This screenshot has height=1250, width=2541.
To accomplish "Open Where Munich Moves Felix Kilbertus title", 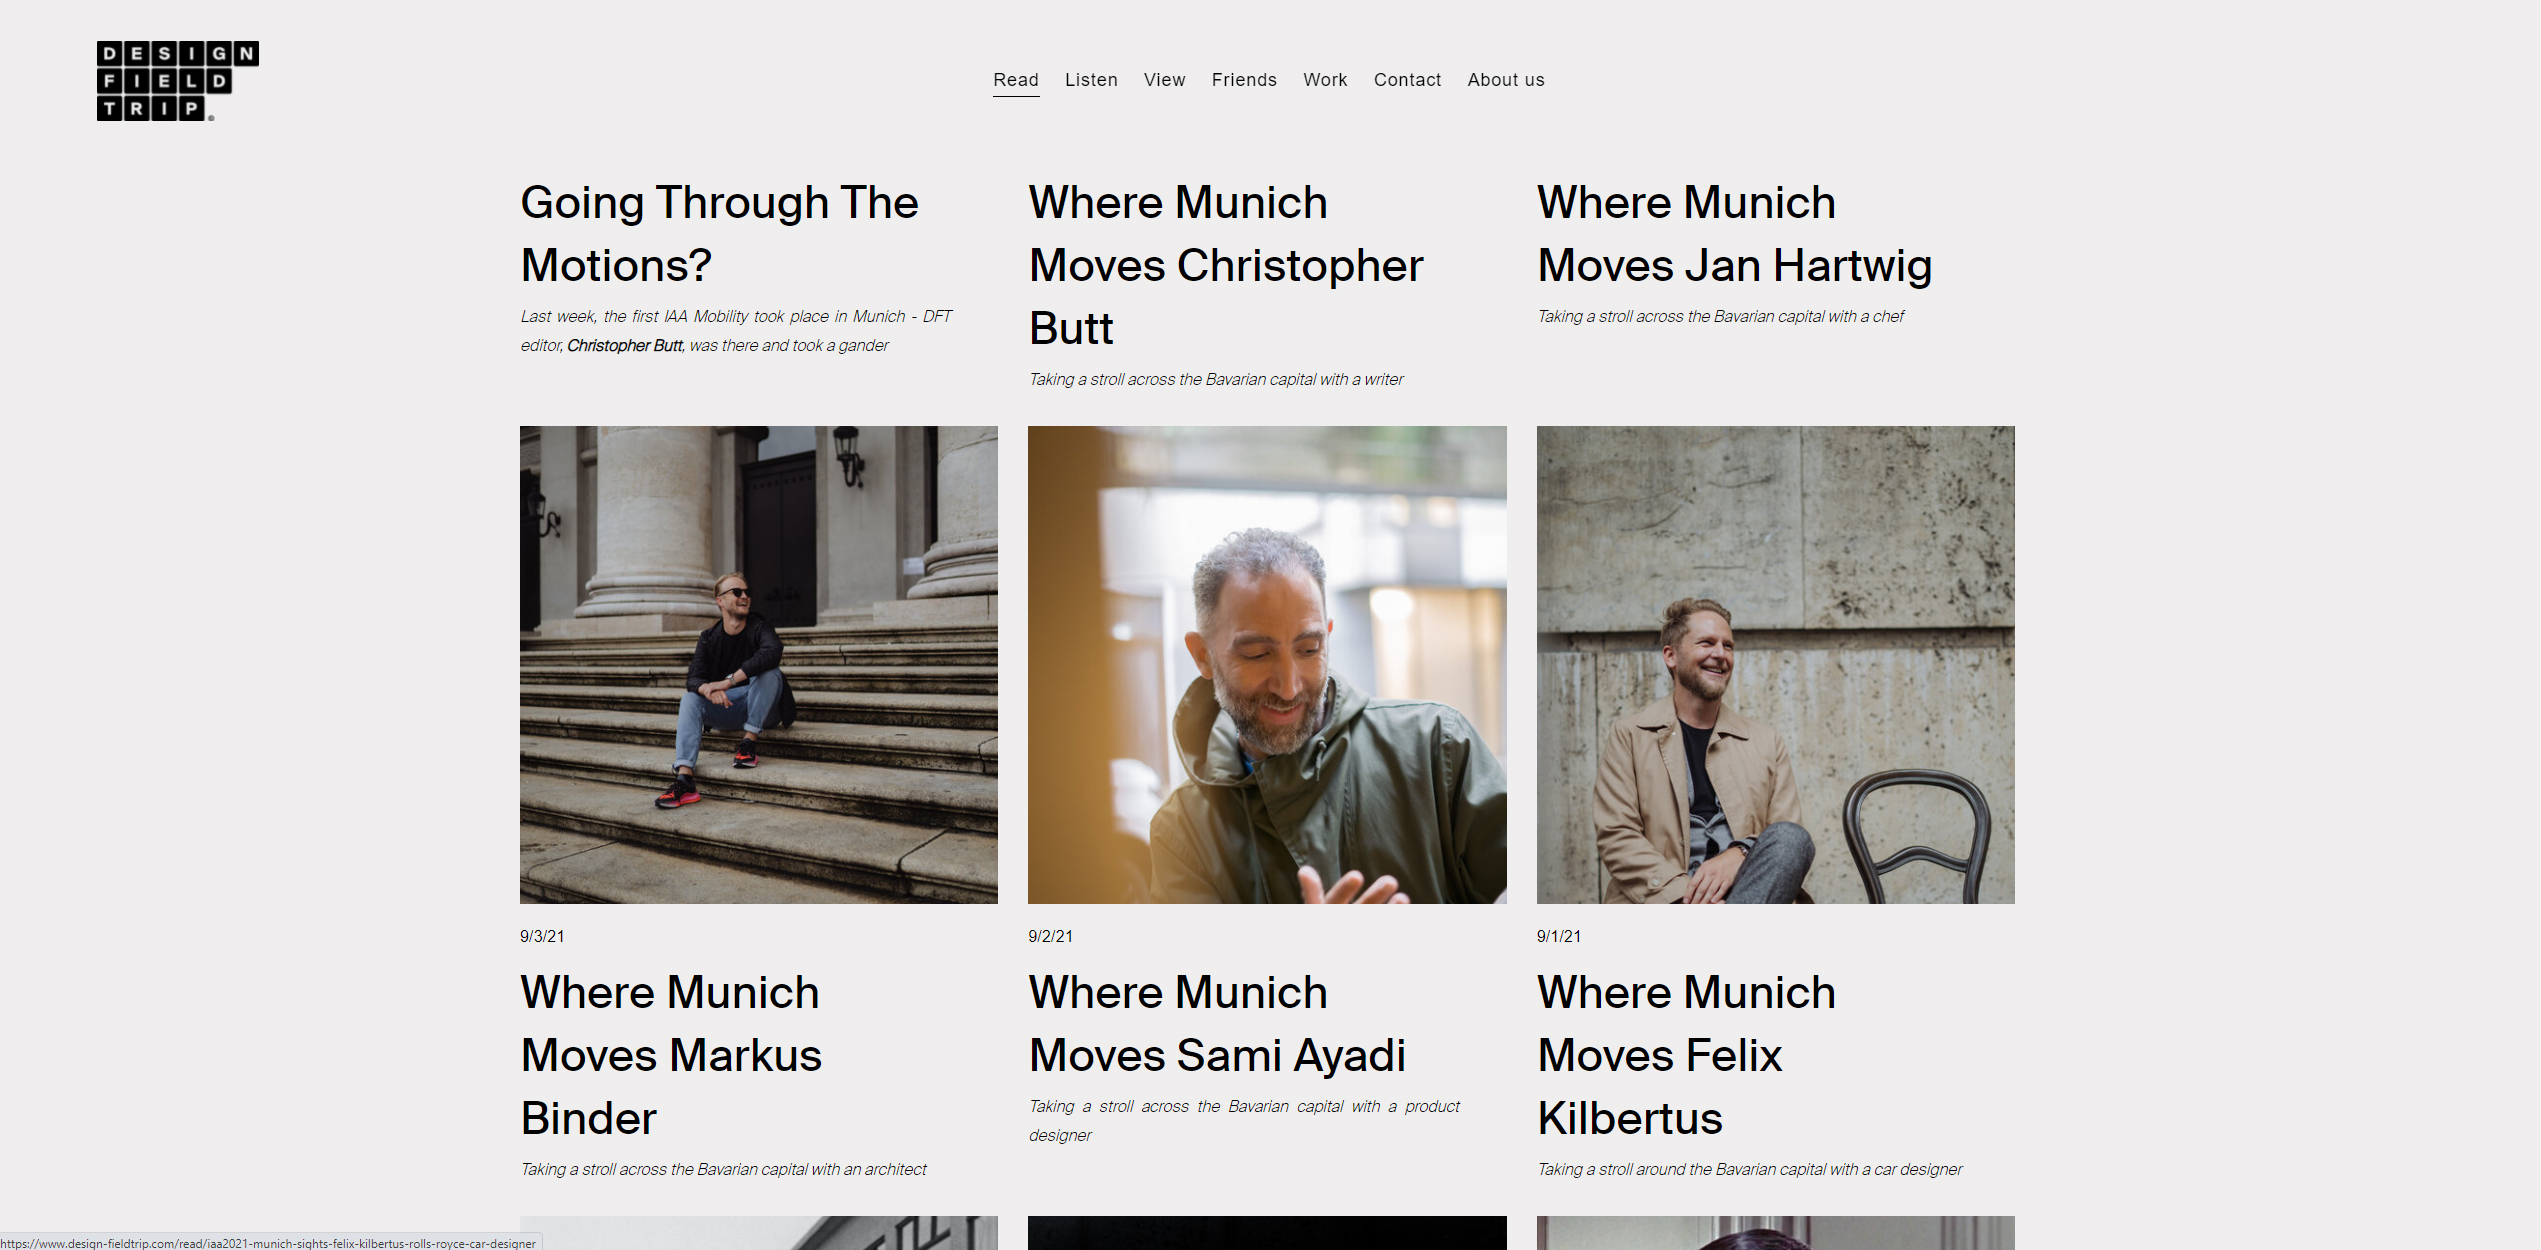I will pos(1685,1055).
